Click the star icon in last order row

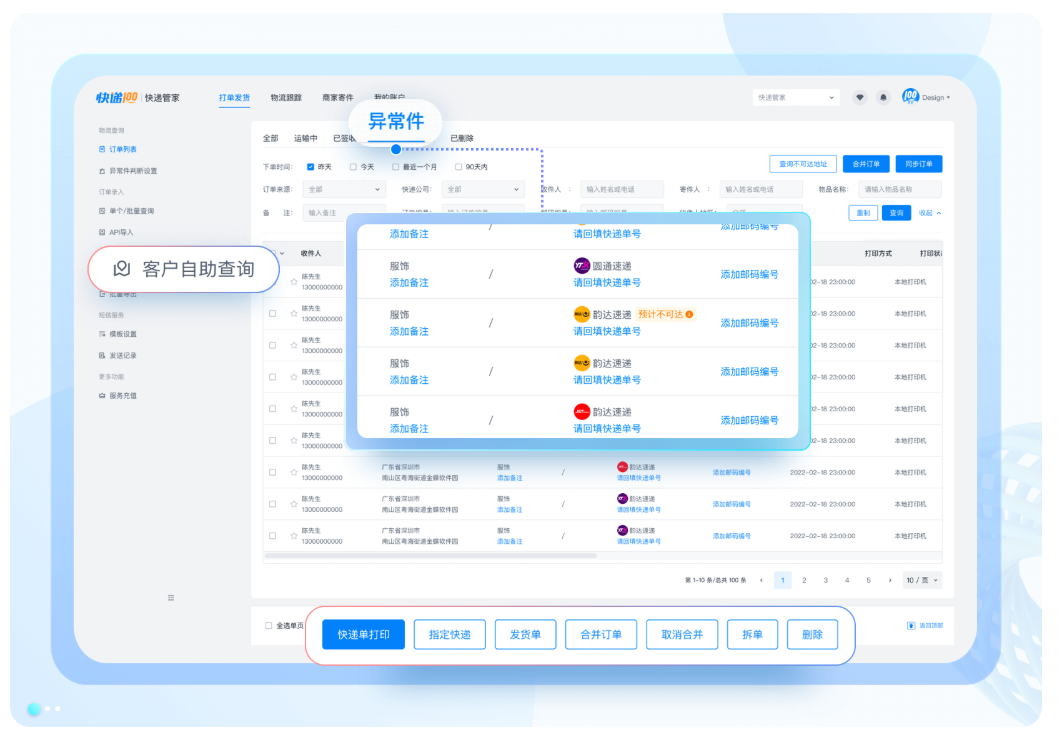(x=294, y=535)
